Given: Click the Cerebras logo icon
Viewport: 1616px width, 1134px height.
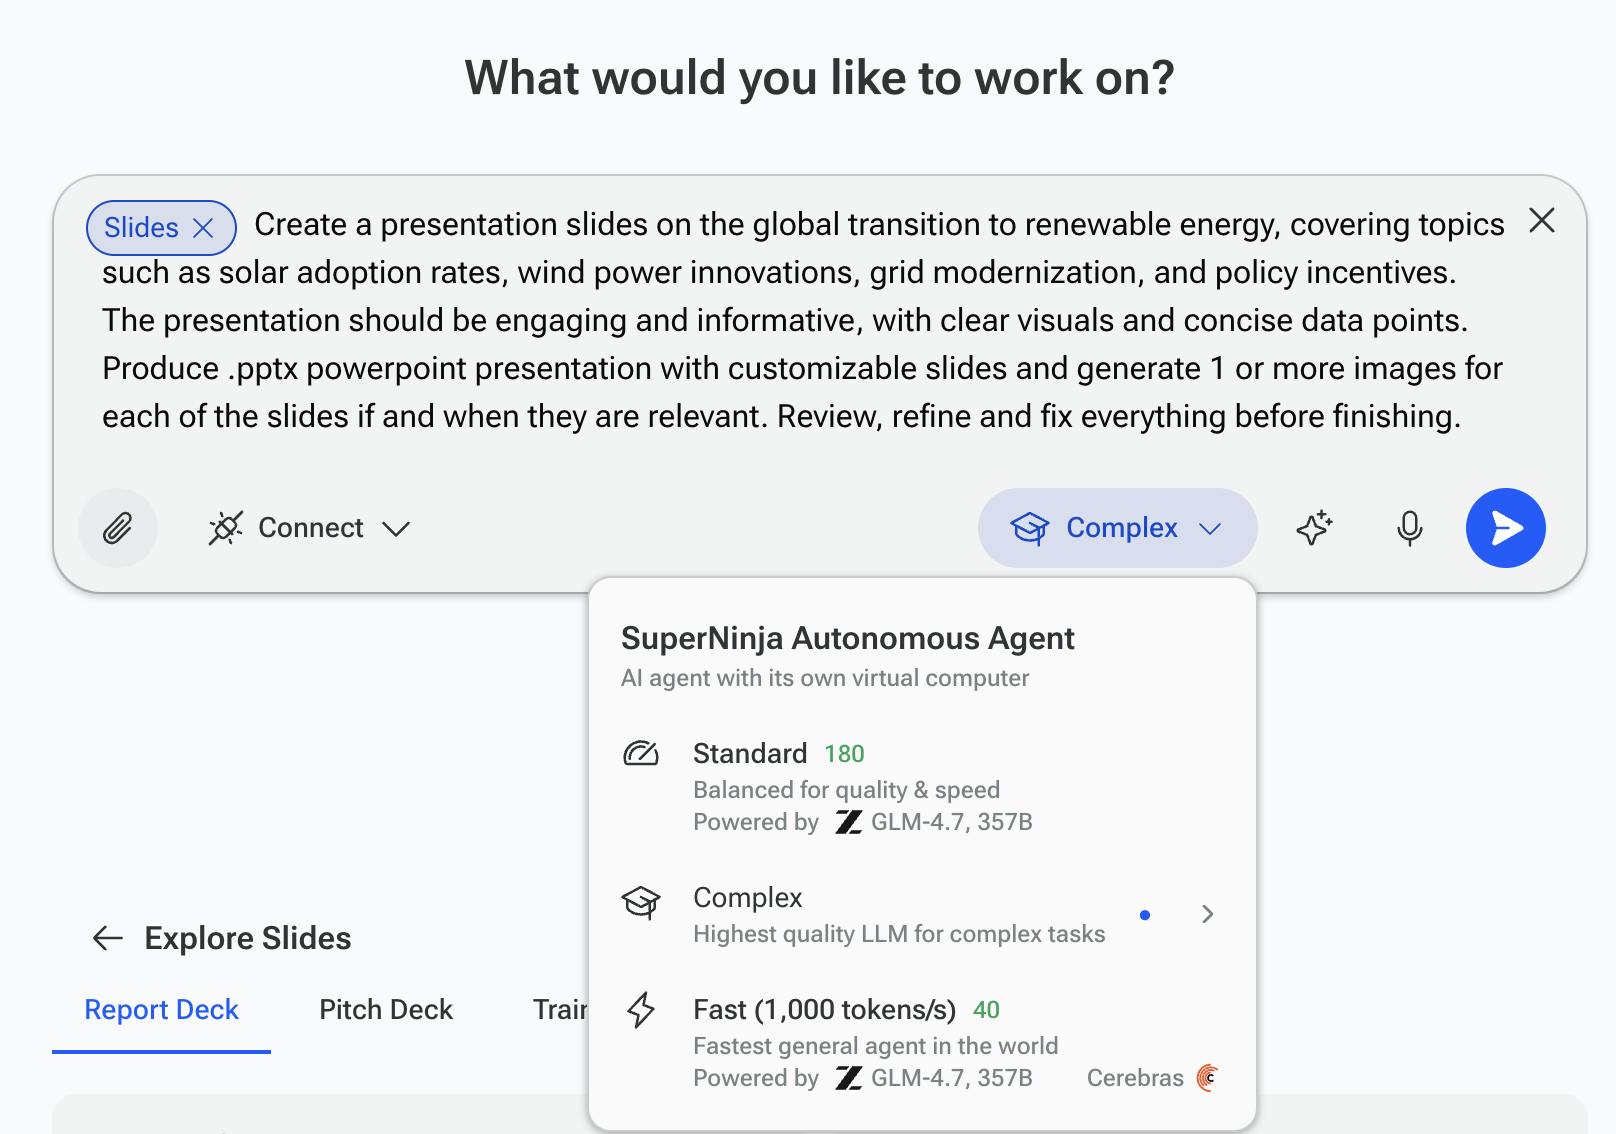Looking at the screenshot, I should [1208, 1078].
